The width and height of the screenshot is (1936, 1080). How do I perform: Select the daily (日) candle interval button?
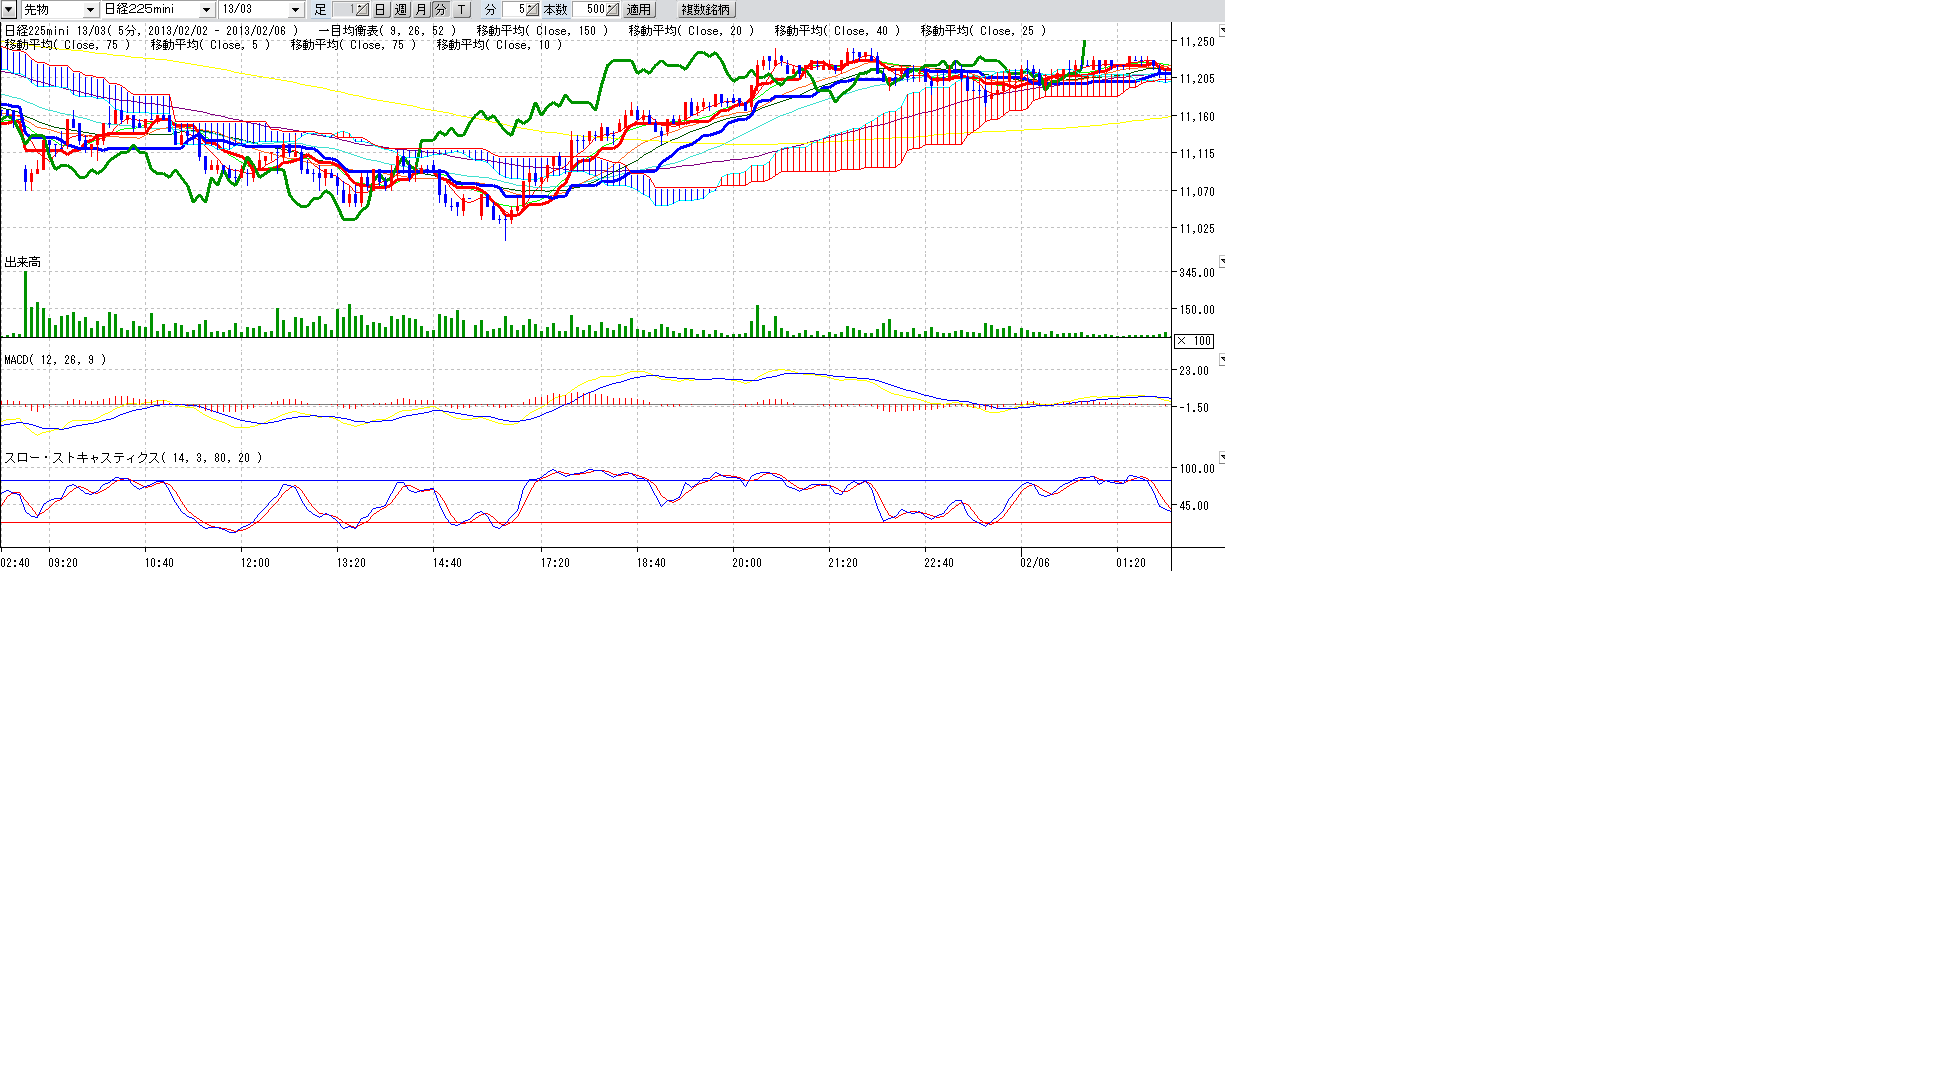(380, 9)
